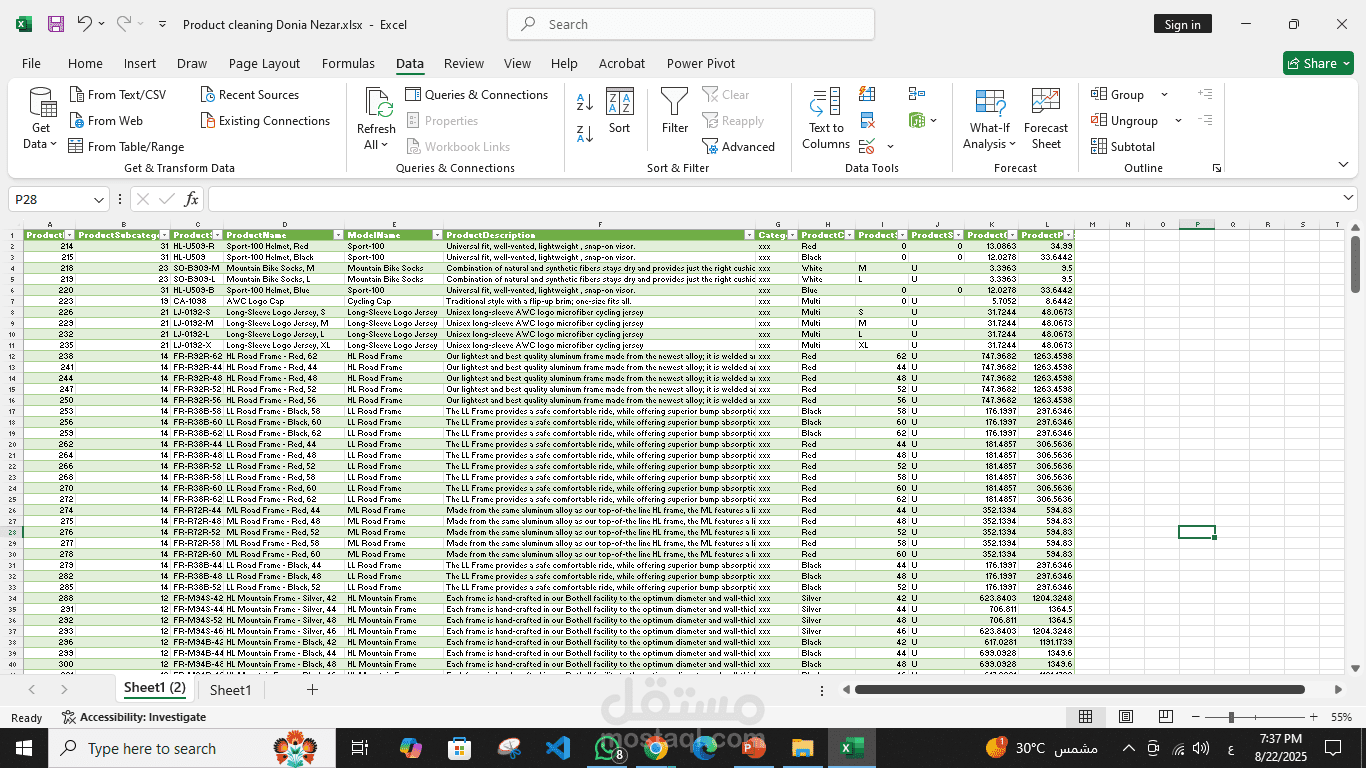Create a Forecast Sheet

tap(1046, 118)
